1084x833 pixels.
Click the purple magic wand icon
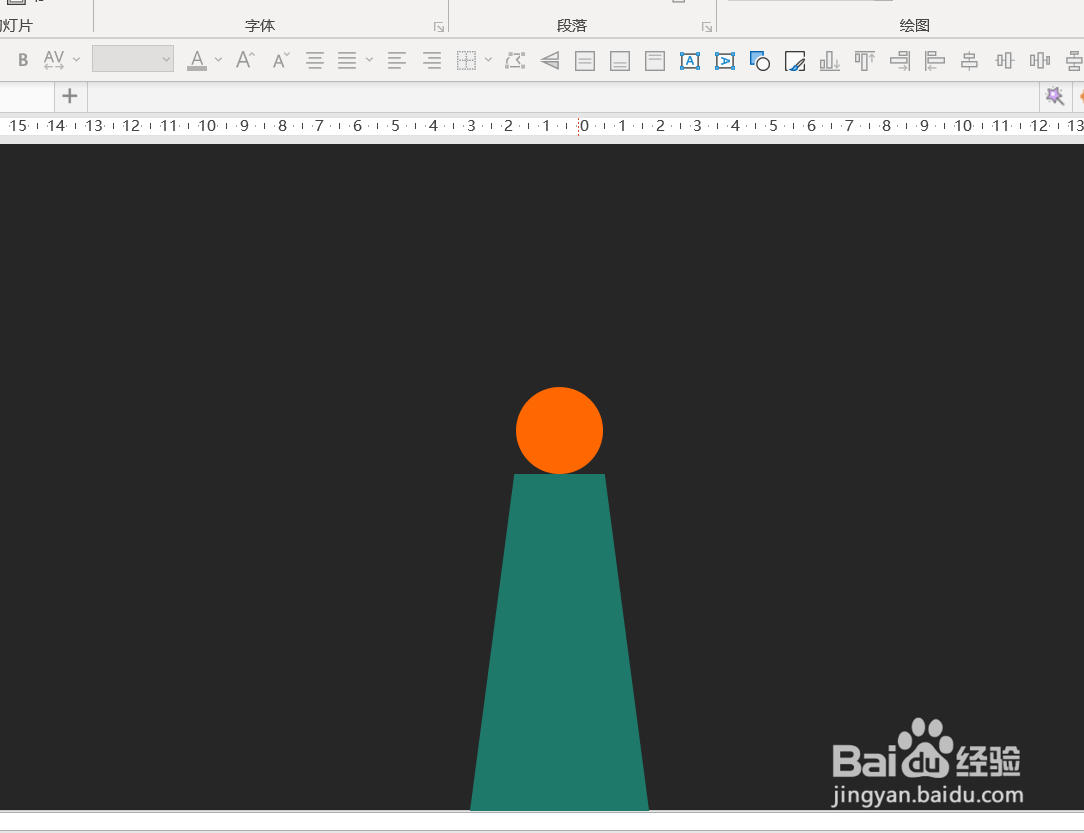pyautogui.click(x=1054, y=95)
